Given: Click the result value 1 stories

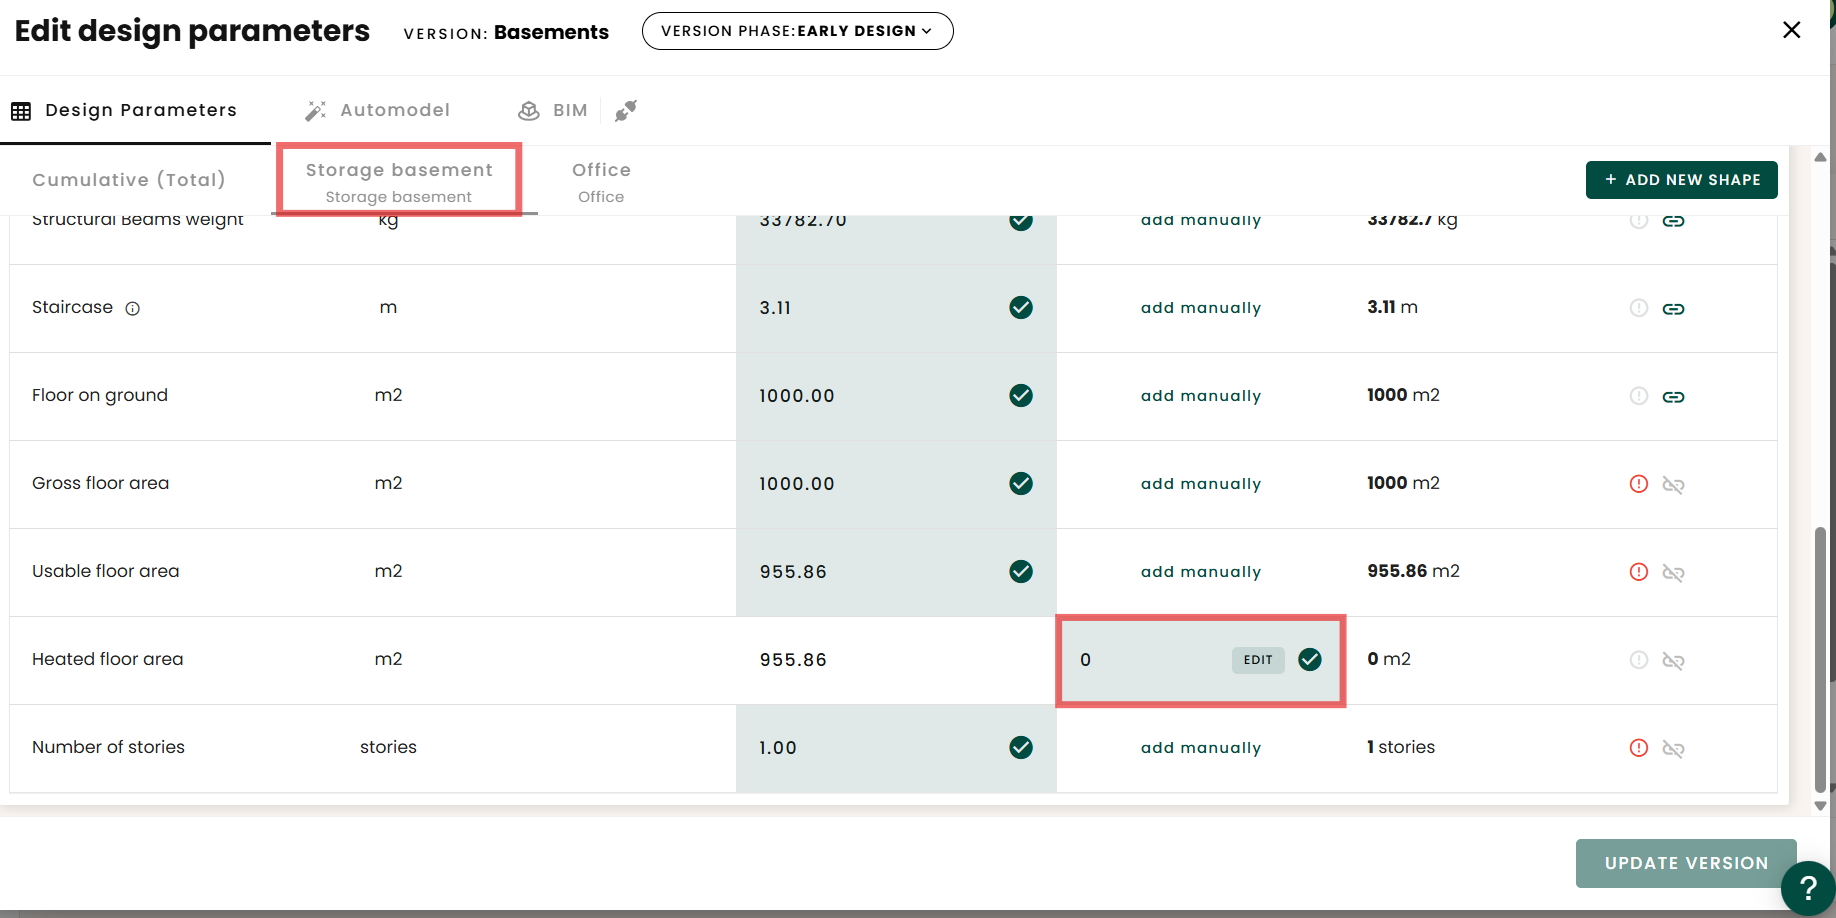Looking at the screenshot, I should [x=1401, y=747].
